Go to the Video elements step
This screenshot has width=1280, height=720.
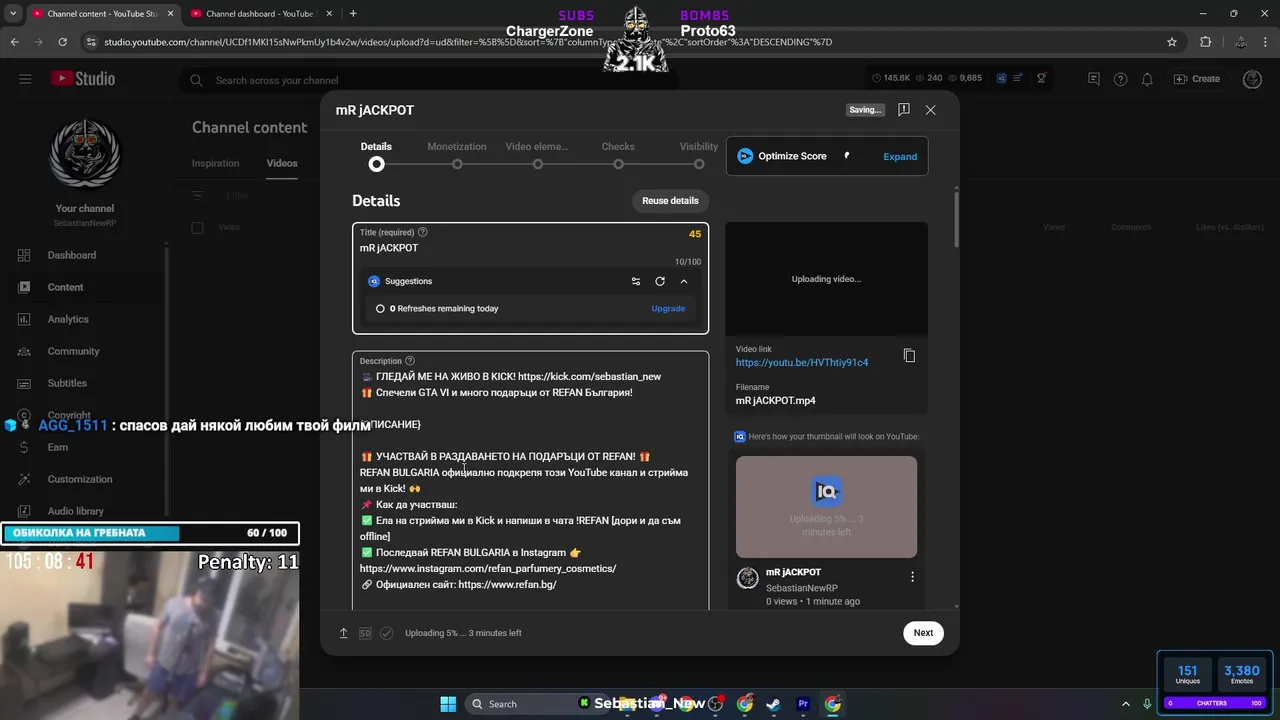(537, 156)
